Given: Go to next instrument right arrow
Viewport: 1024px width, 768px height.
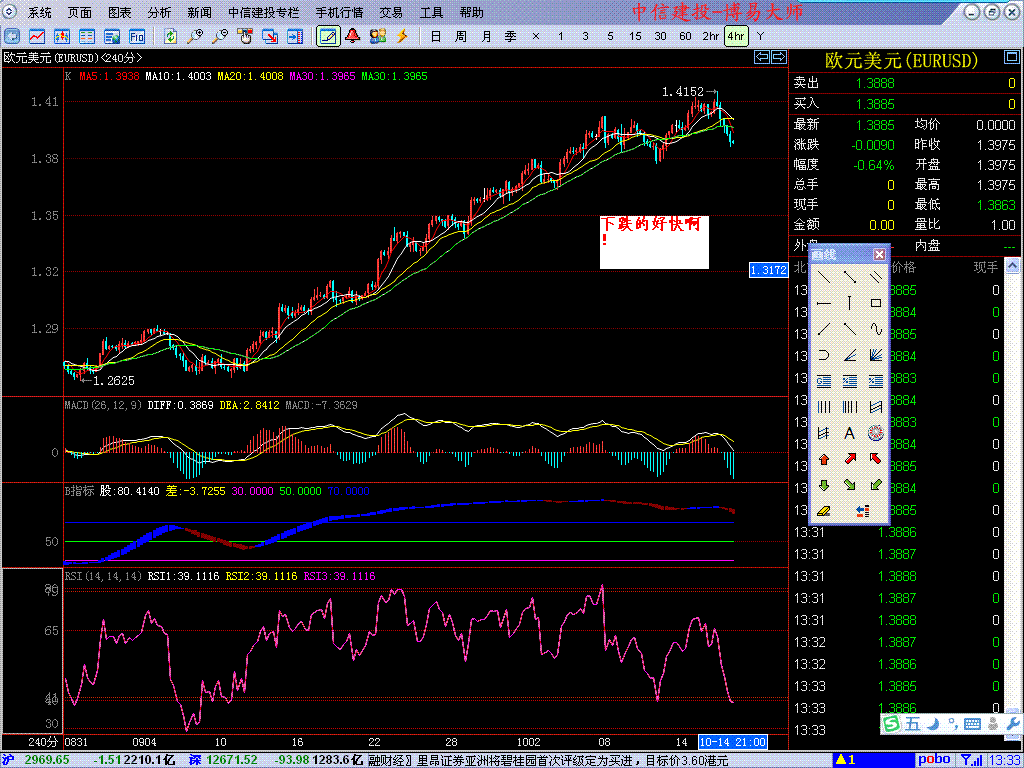Looking at the screenshot, I should pyautogui.click(x=778, y=57).
